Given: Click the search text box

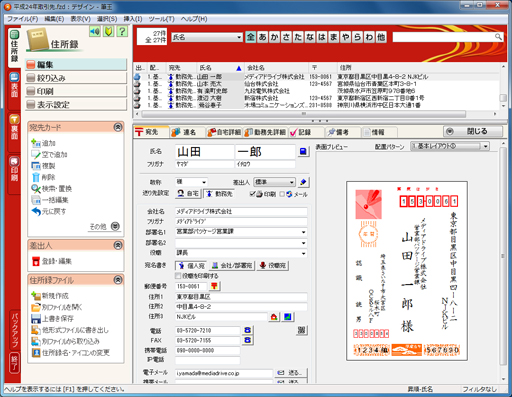Looking at the screenshot, I should tap(443, 37).
